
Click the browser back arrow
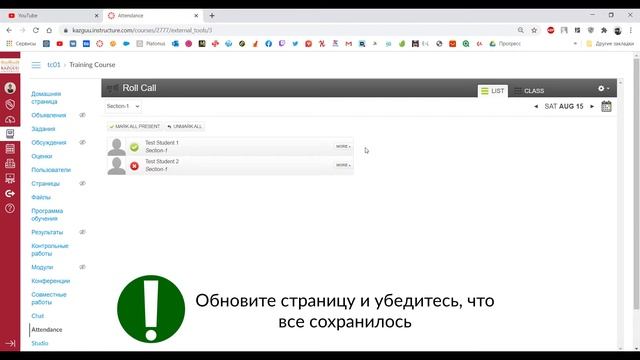[x=9, y=30]
